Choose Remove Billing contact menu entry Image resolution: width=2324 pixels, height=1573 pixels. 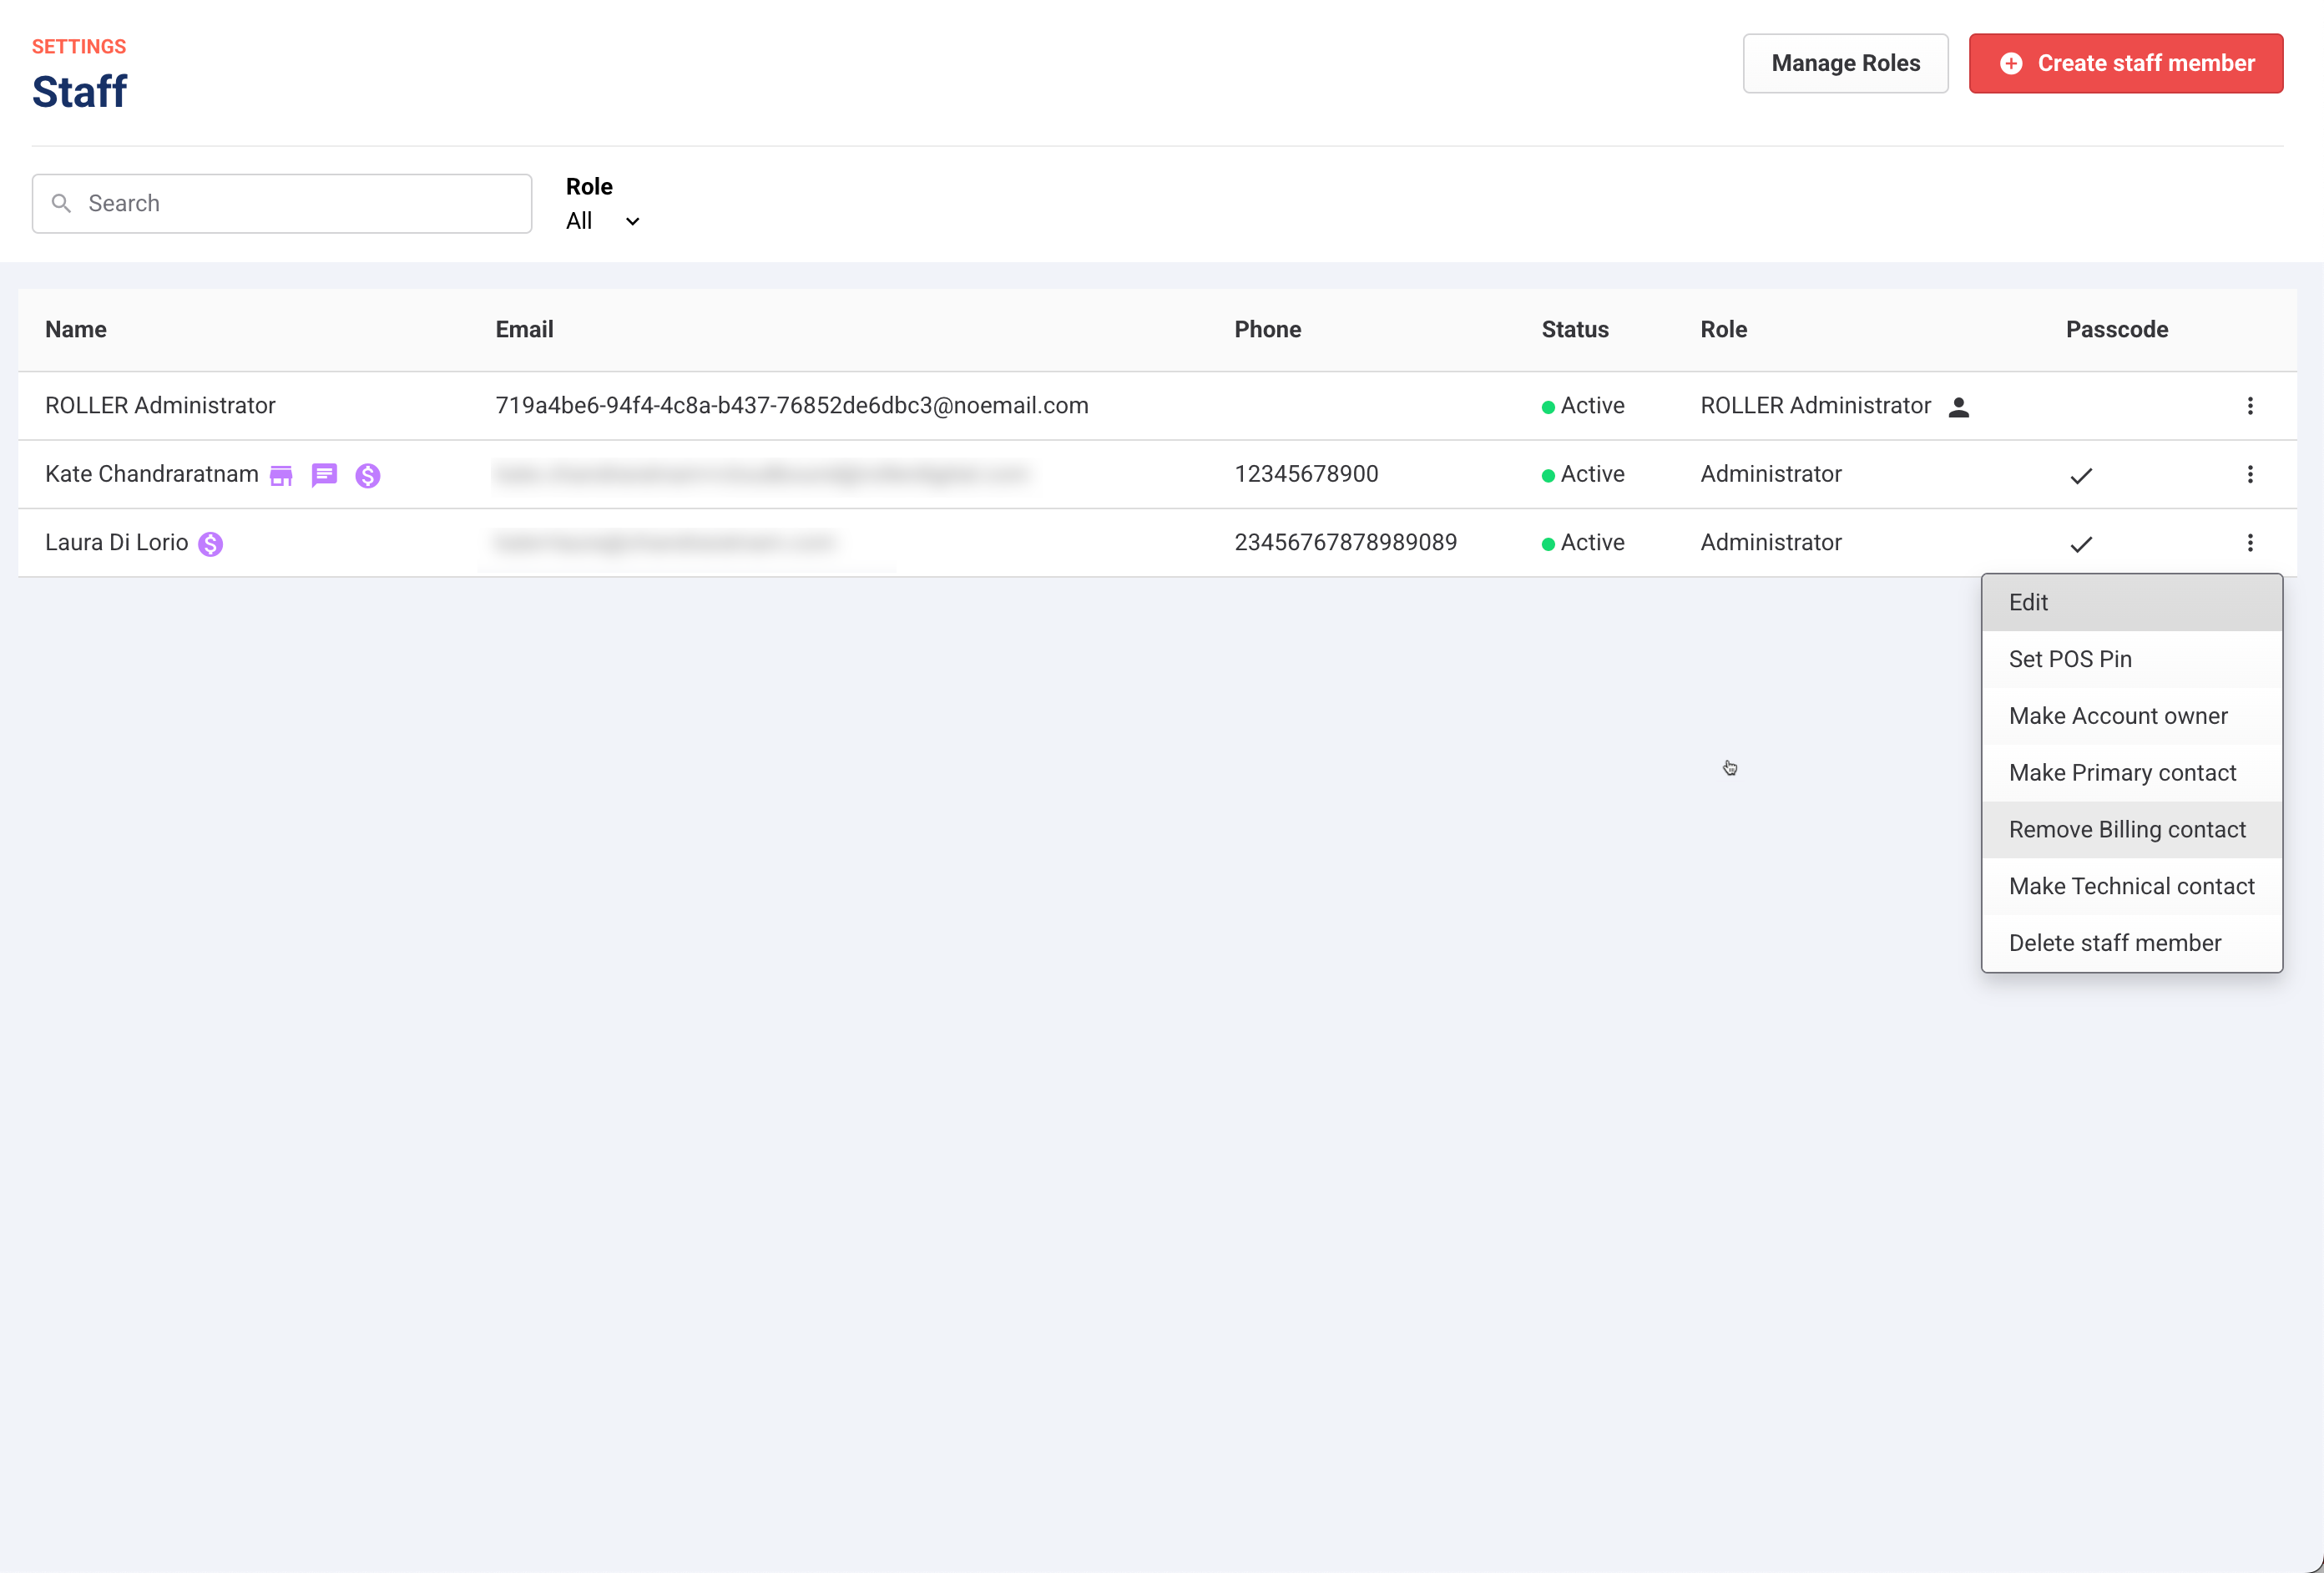[x=2131, y=830]
